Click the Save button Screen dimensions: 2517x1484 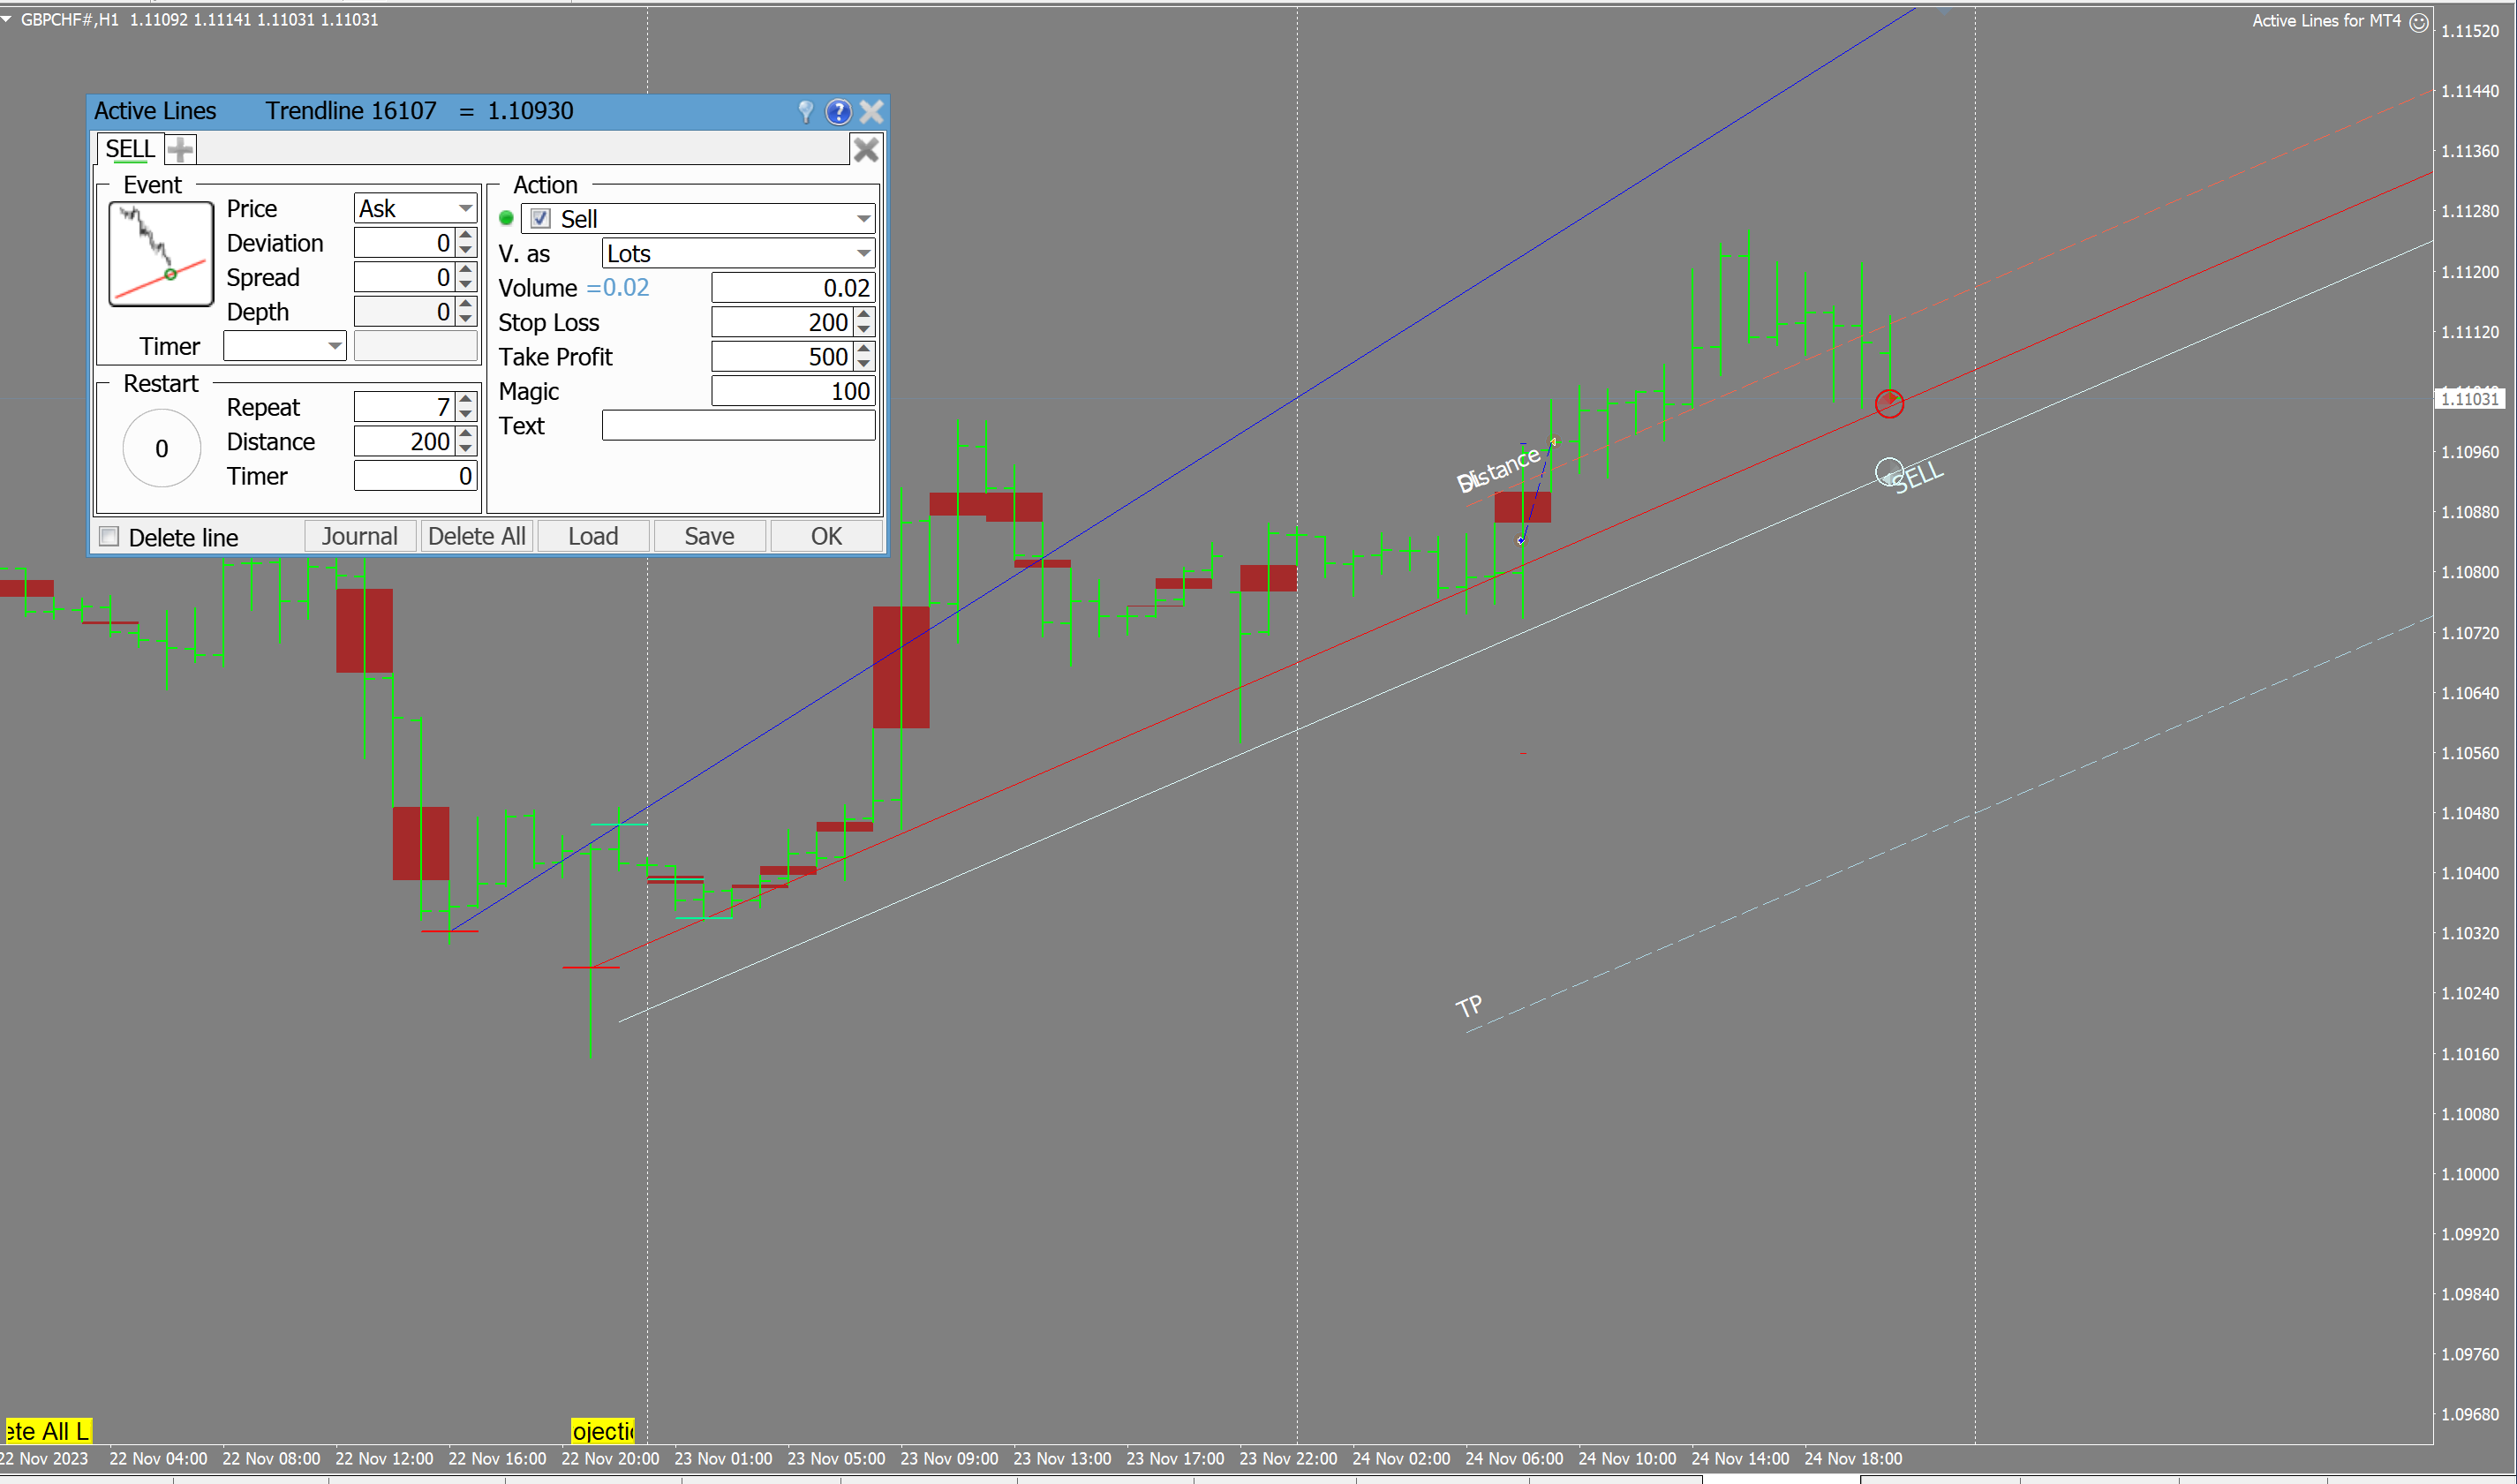click(x=709, y=536)
